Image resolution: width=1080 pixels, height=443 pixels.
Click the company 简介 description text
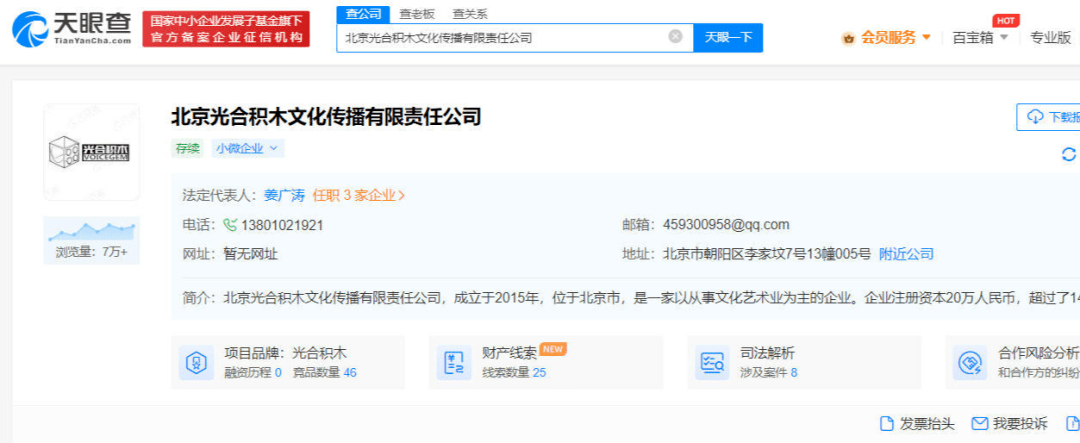(x=651, y=298)
